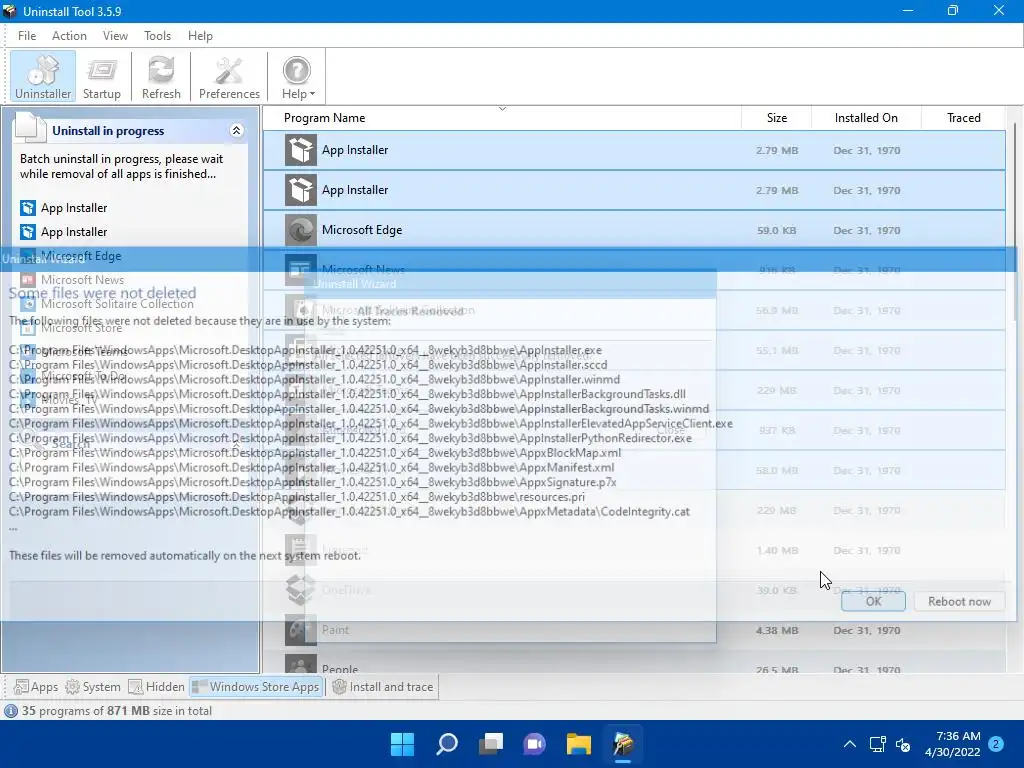Open Preferences from the toolbar
The image size is (1024, 768).
(x=229, y=76)
